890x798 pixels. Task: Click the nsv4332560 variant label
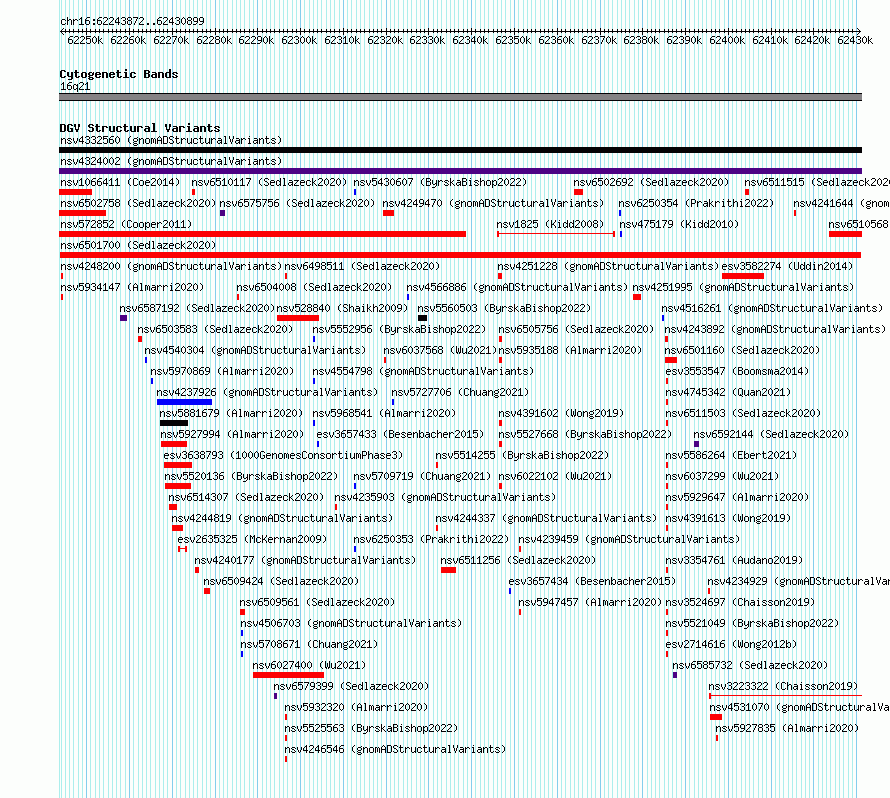pos(171,140)
